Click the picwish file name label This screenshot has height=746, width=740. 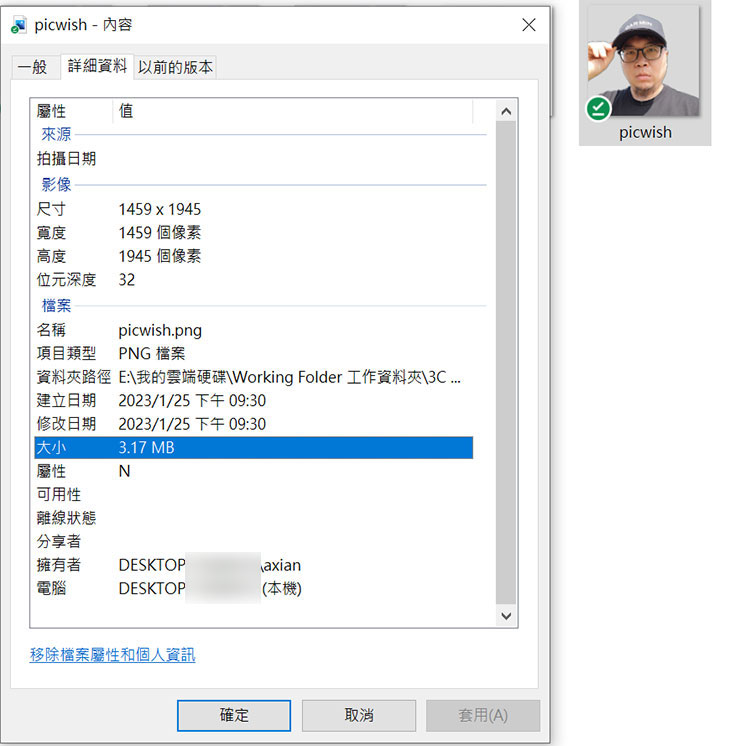pyautogui.click(x=645, y=132)
